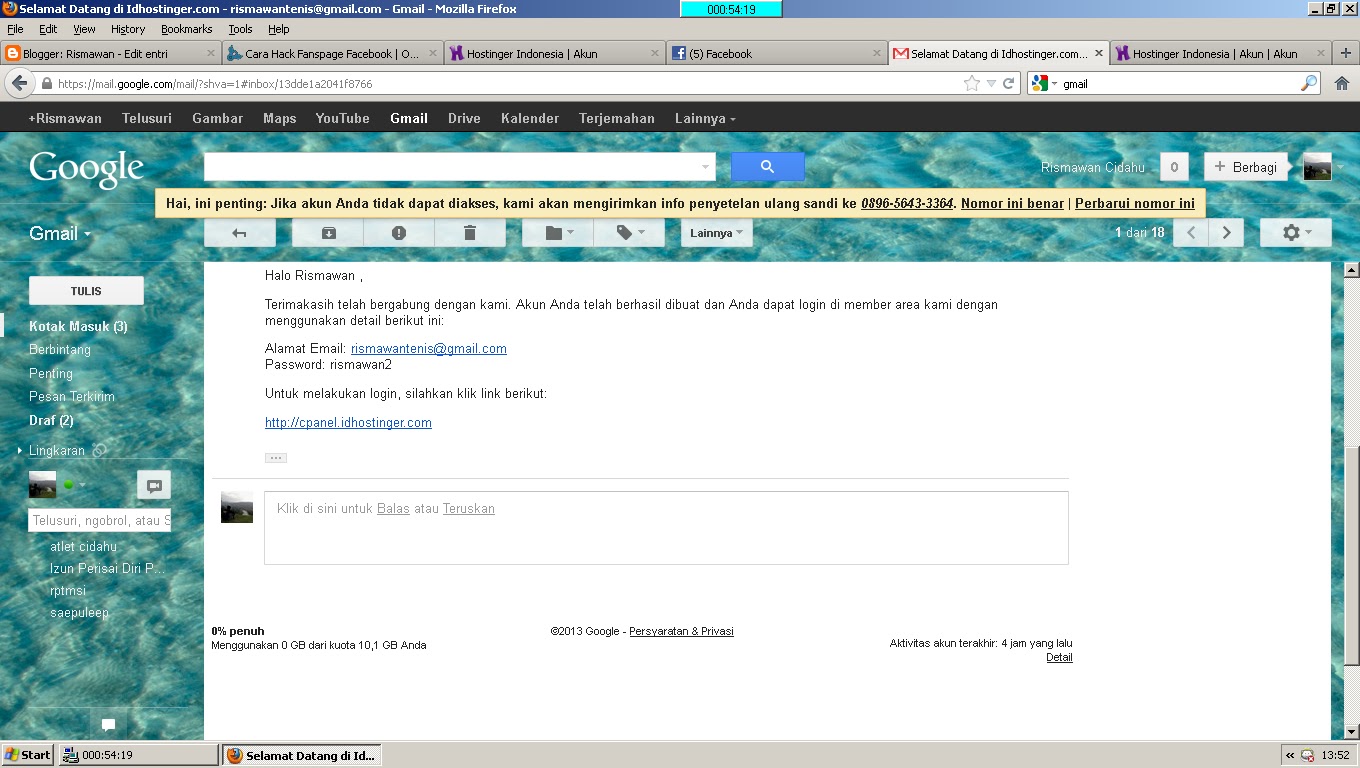Report spam using the exclamation icon
Screen dimensions: 1360x768
tap(399, 233)
